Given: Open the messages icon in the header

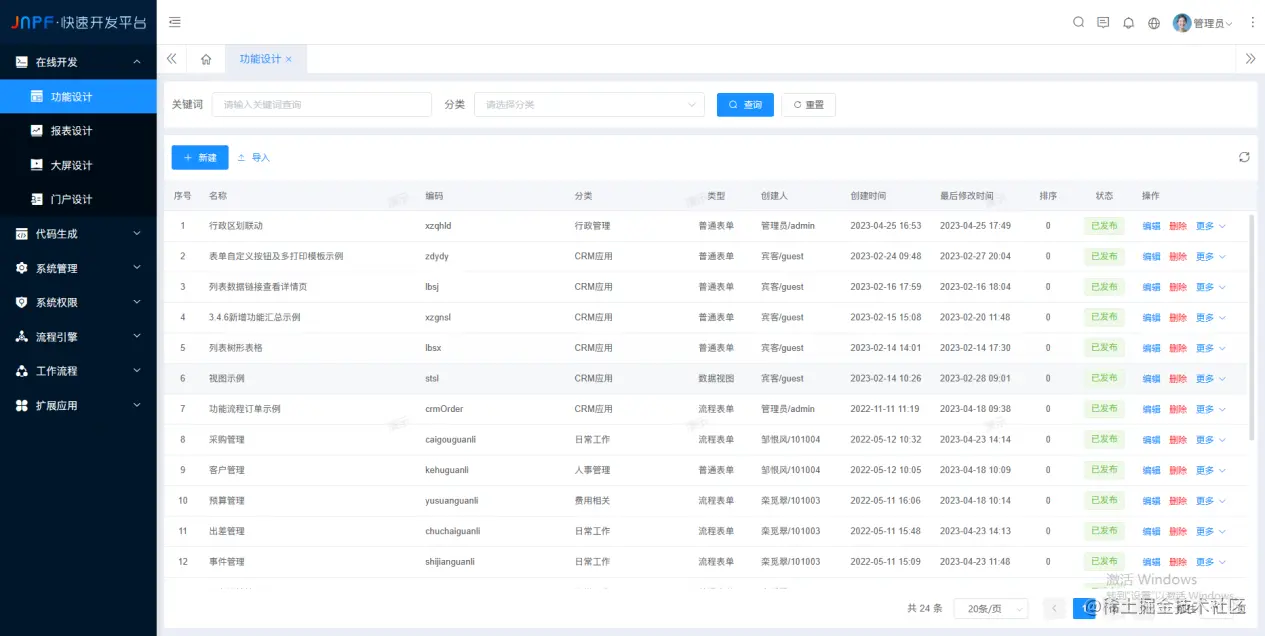Looking at the screenshot, I should (1103, 22).
